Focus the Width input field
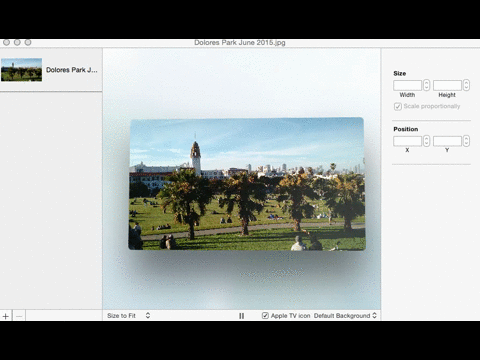Image resolution: width=480 pixels, height=360 pixels. click(407, 85)
